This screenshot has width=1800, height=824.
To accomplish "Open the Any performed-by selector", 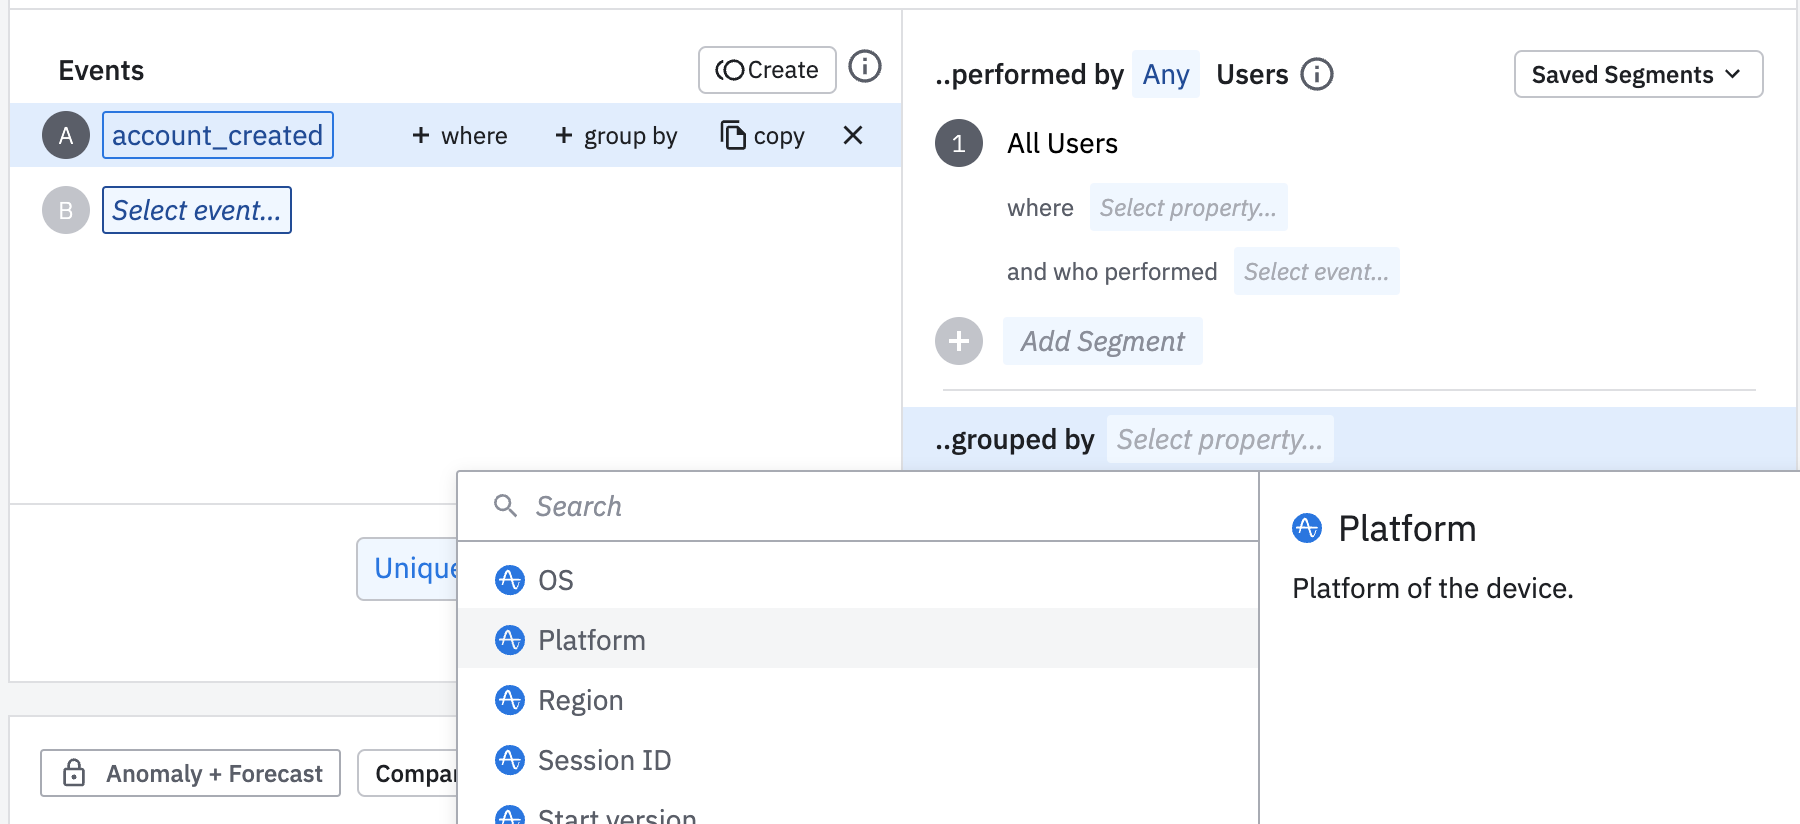I will click(x=1165, y=74).
